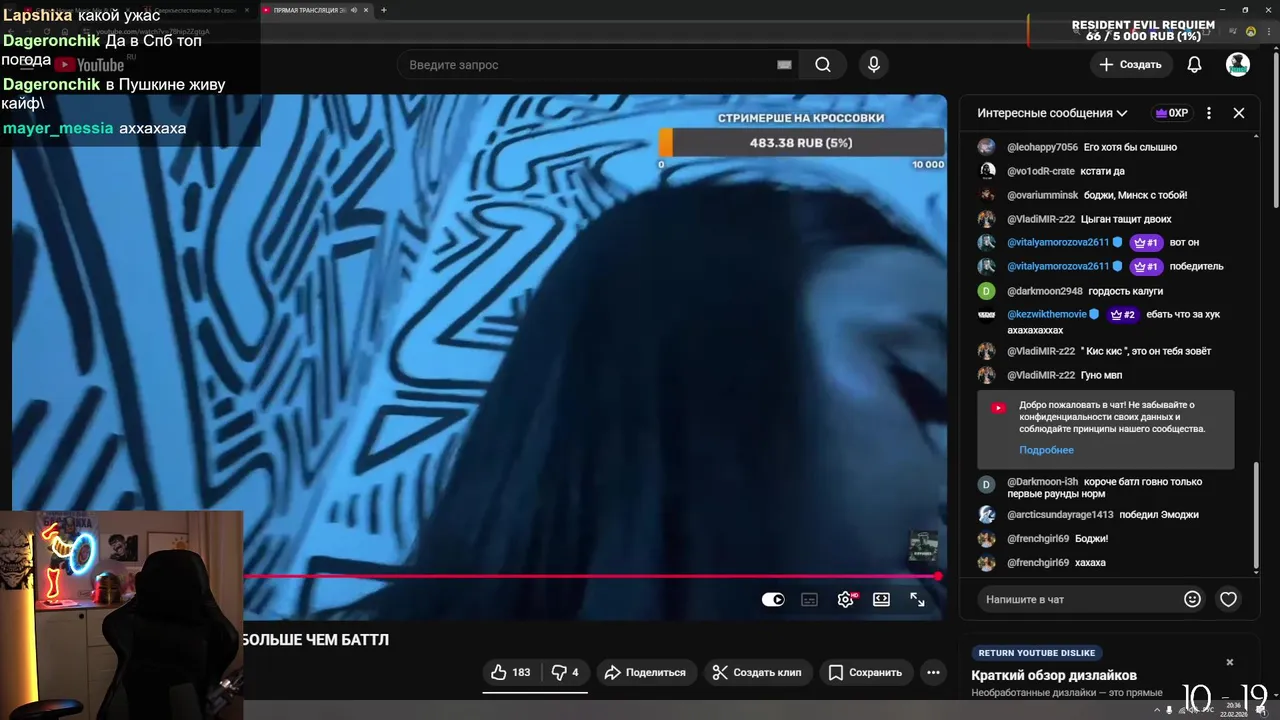The height and width of the screenshot is (720, 1280).
Task: Click @darkmoon2948 green avatar
Action: [x=986, y=291]
